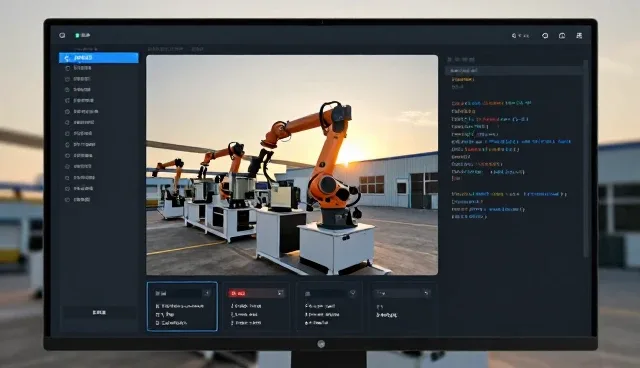
Task: Select the blue highlighted sidebar item
Action: pos(98,58)
